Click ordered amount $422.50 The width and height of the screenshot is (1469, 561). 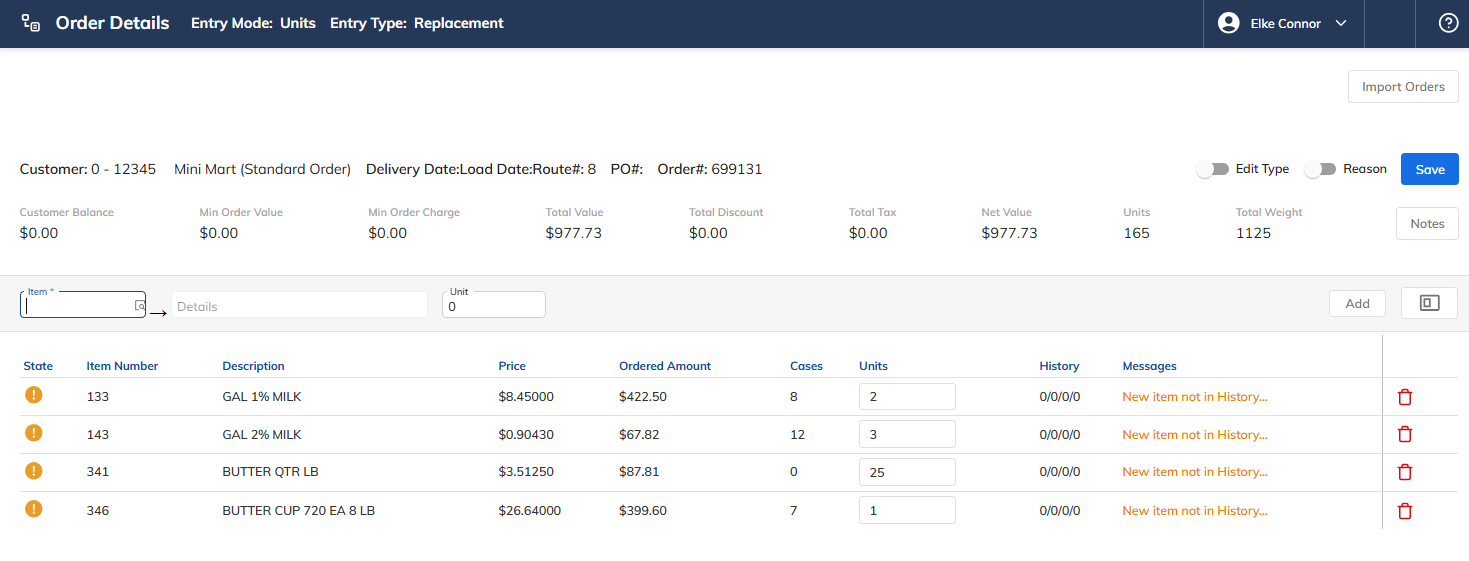pos(643,397)
